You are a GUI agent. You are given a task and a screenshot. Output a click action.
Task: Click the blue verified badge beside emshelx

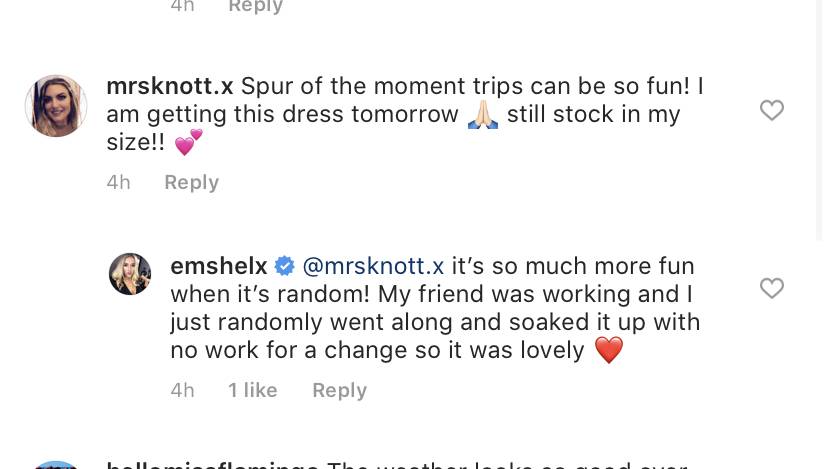click(x=285, y=266)
